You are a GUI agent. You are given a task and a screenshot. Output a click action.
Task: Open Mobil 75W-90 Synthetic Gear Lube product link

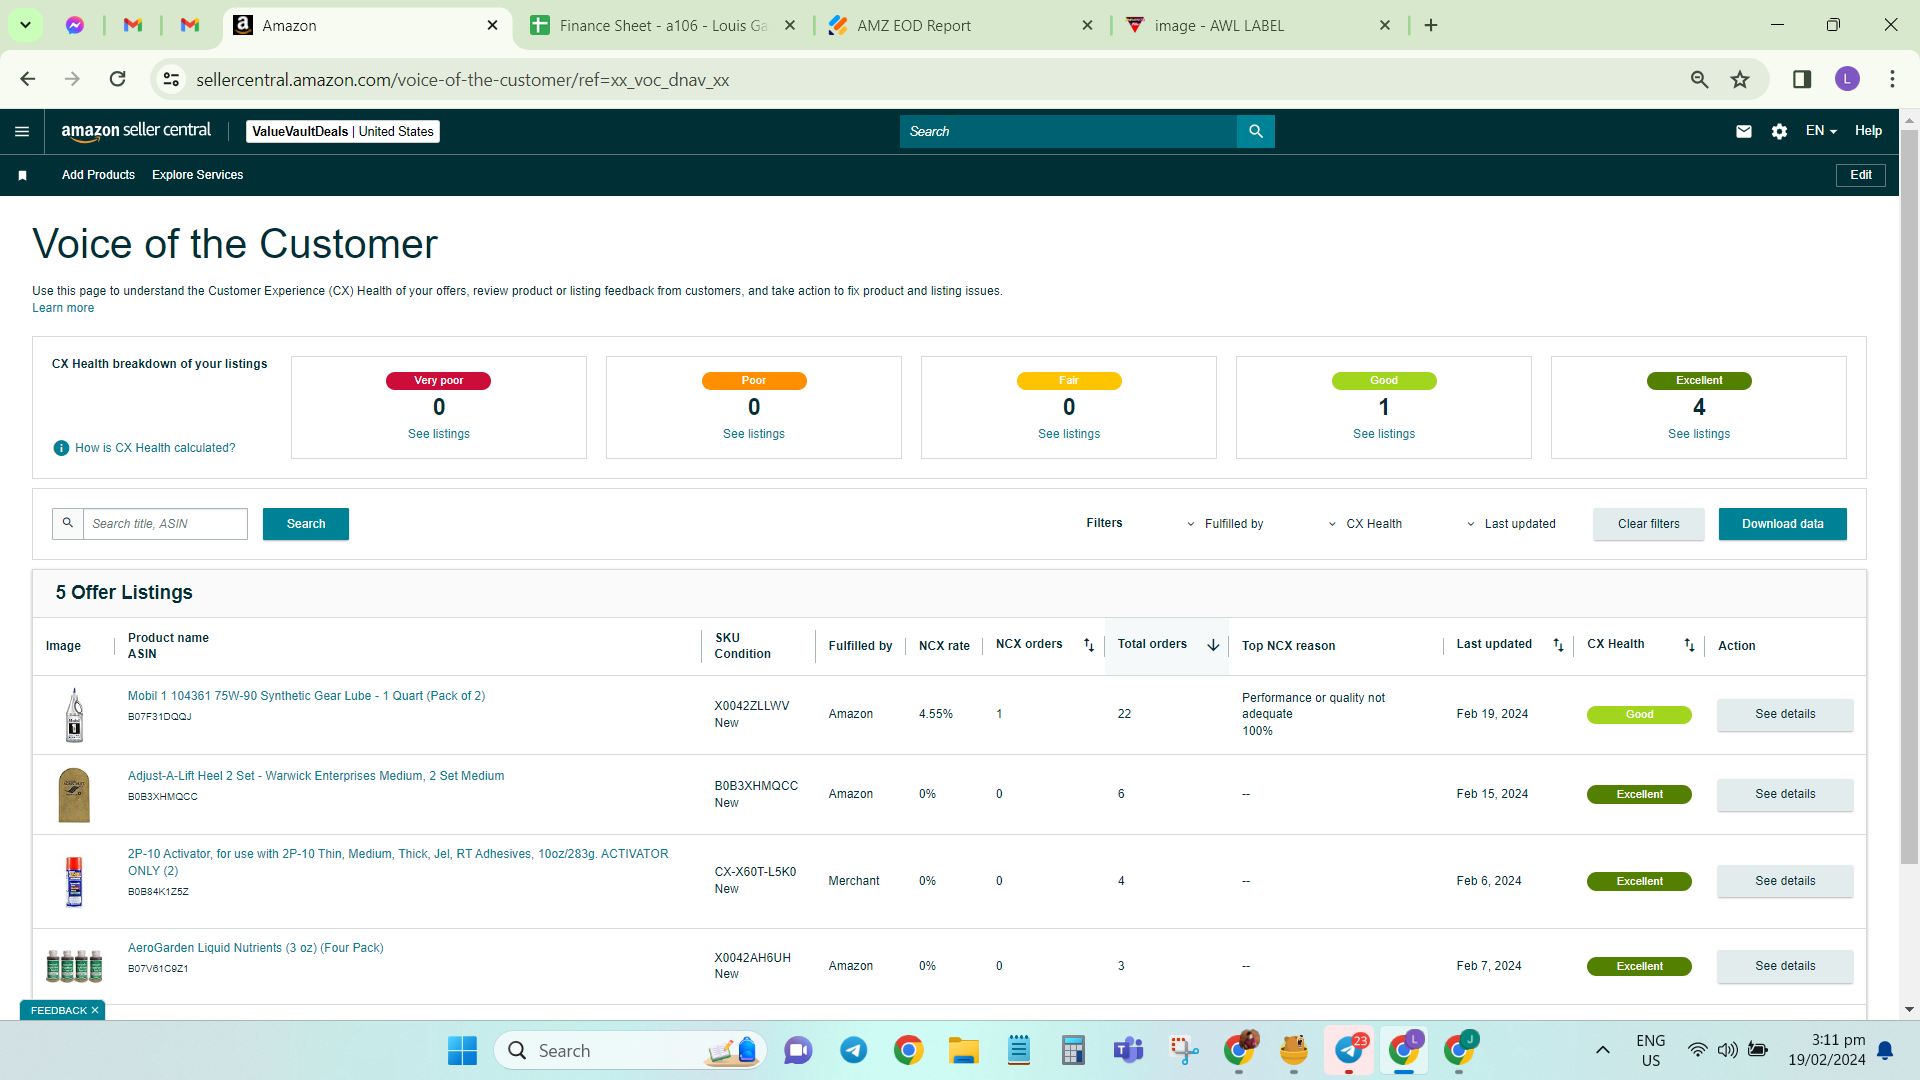(x=306, y=696)
